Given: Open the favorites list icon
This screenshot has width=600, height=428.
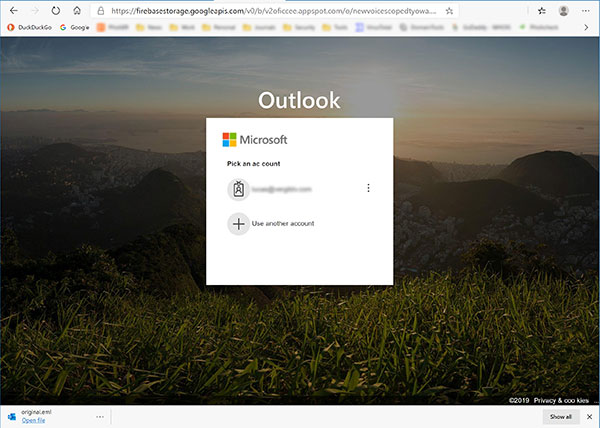Looking at the screenshot, I should (542, 11).
